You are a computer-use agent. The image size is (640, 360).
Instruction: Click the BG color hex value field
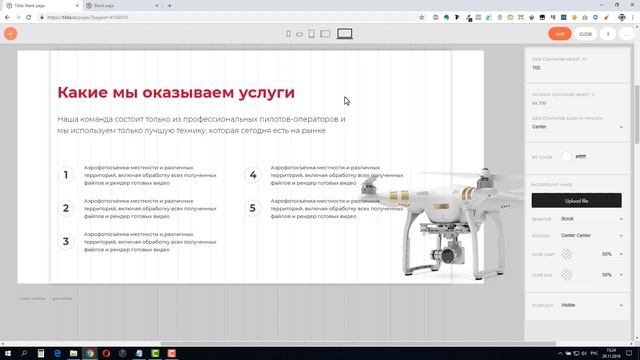(580, 157)
